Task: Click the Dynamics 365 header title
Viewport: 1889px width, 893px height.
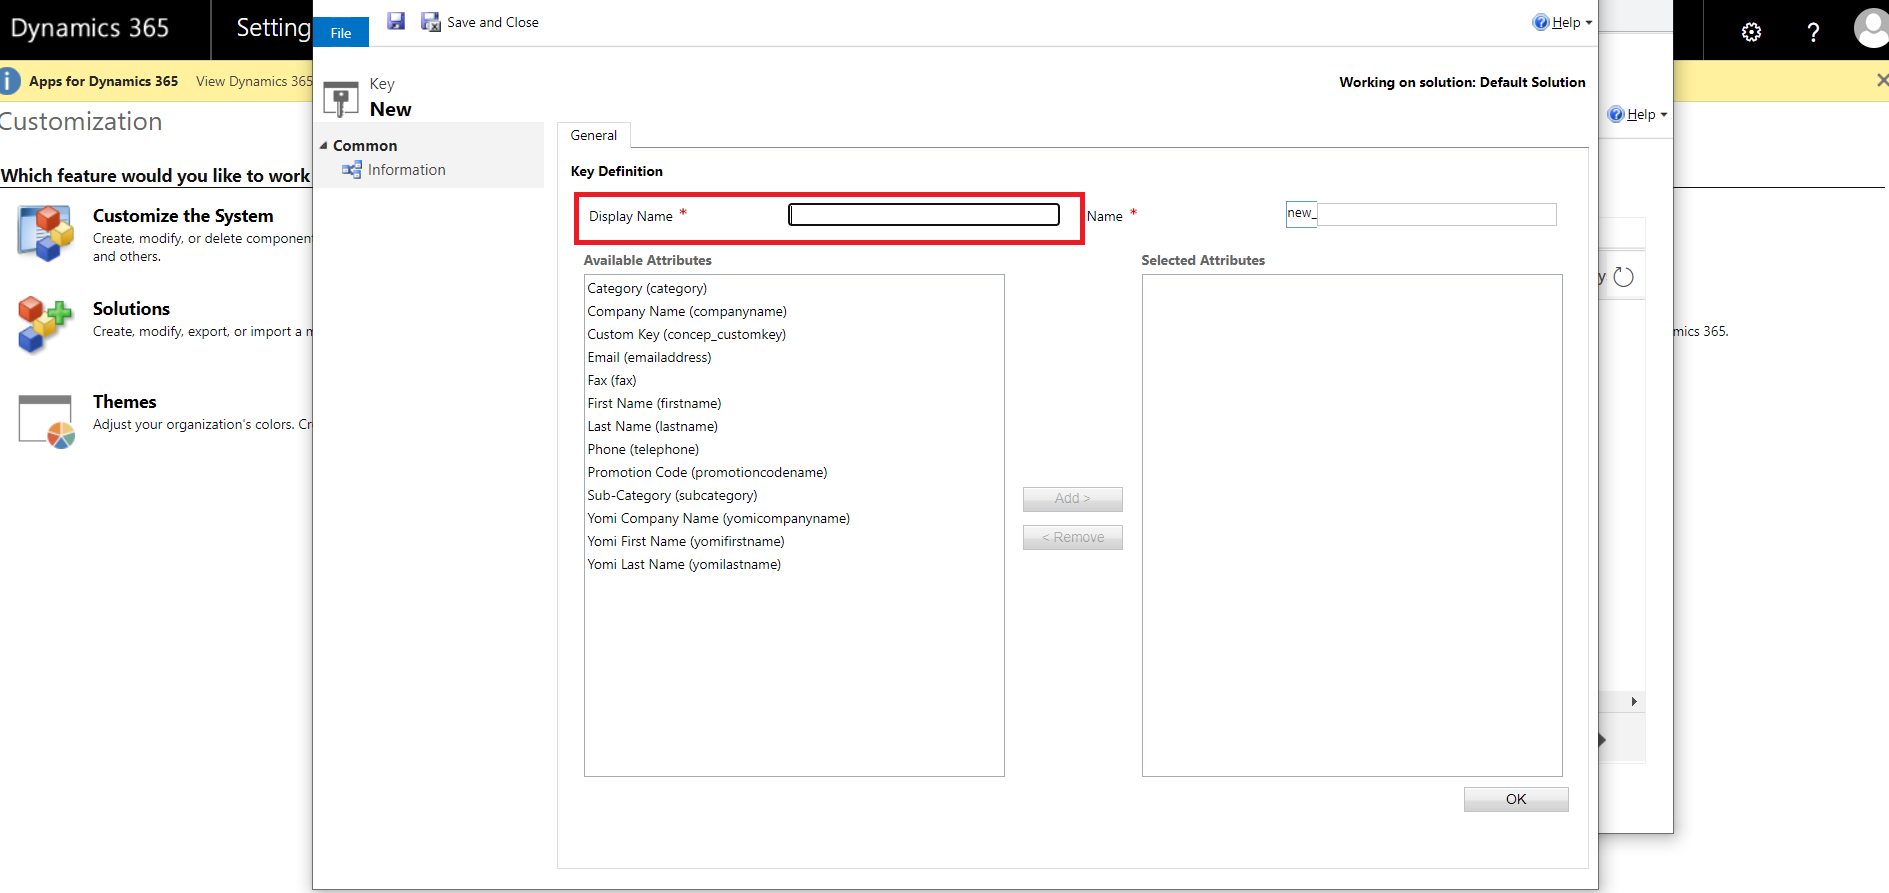Action: pyautogui.click(x=90, y=28)
